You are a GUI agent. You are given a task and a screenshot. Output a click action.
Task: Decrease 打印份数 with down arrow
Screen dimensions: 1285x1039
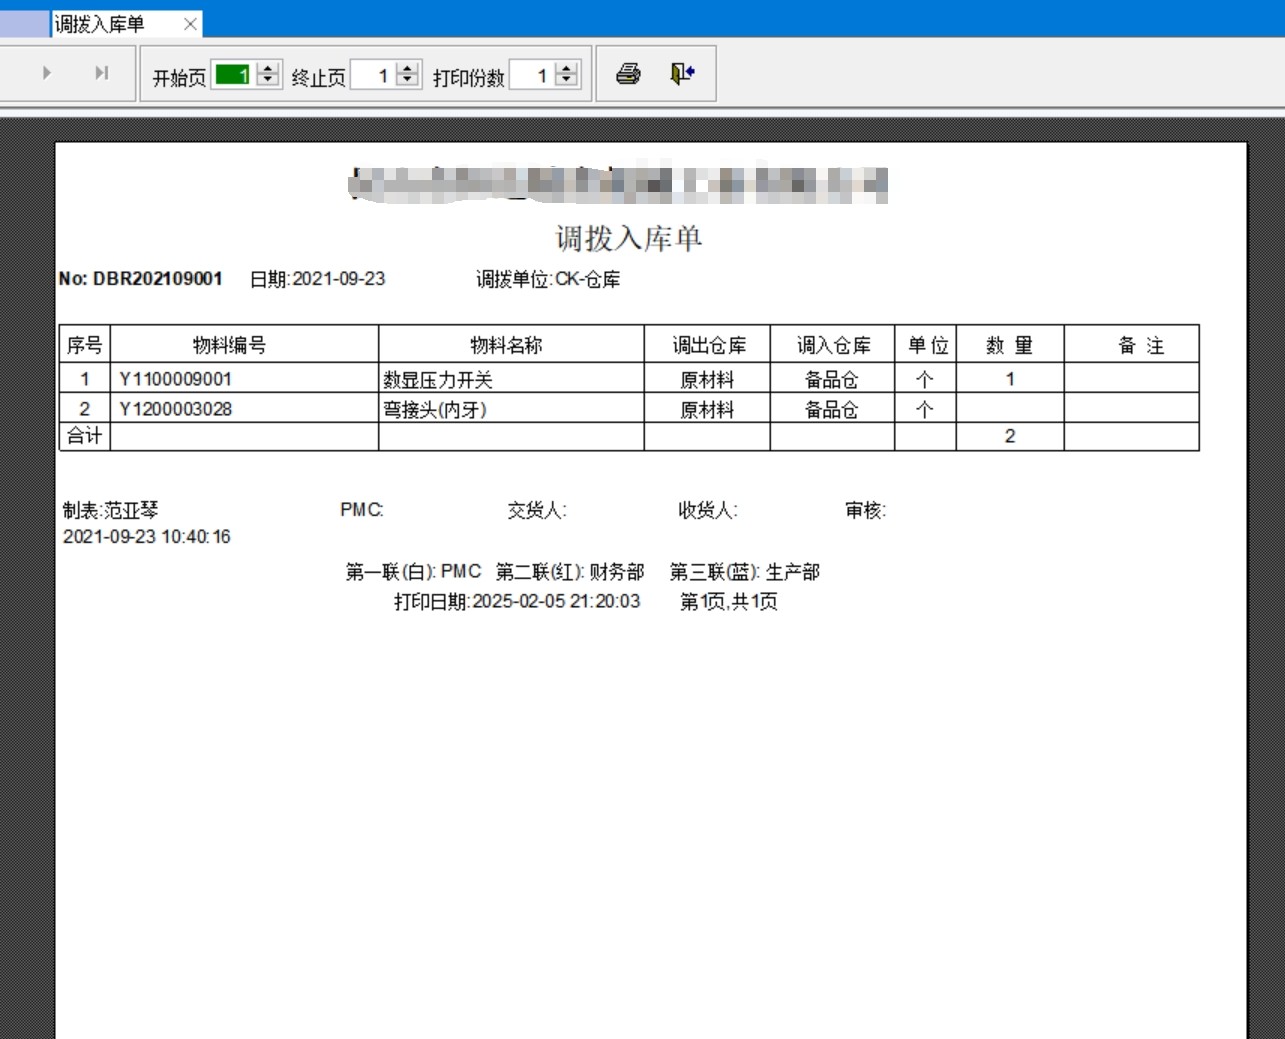pyautogui.click(x=567, y=81)
